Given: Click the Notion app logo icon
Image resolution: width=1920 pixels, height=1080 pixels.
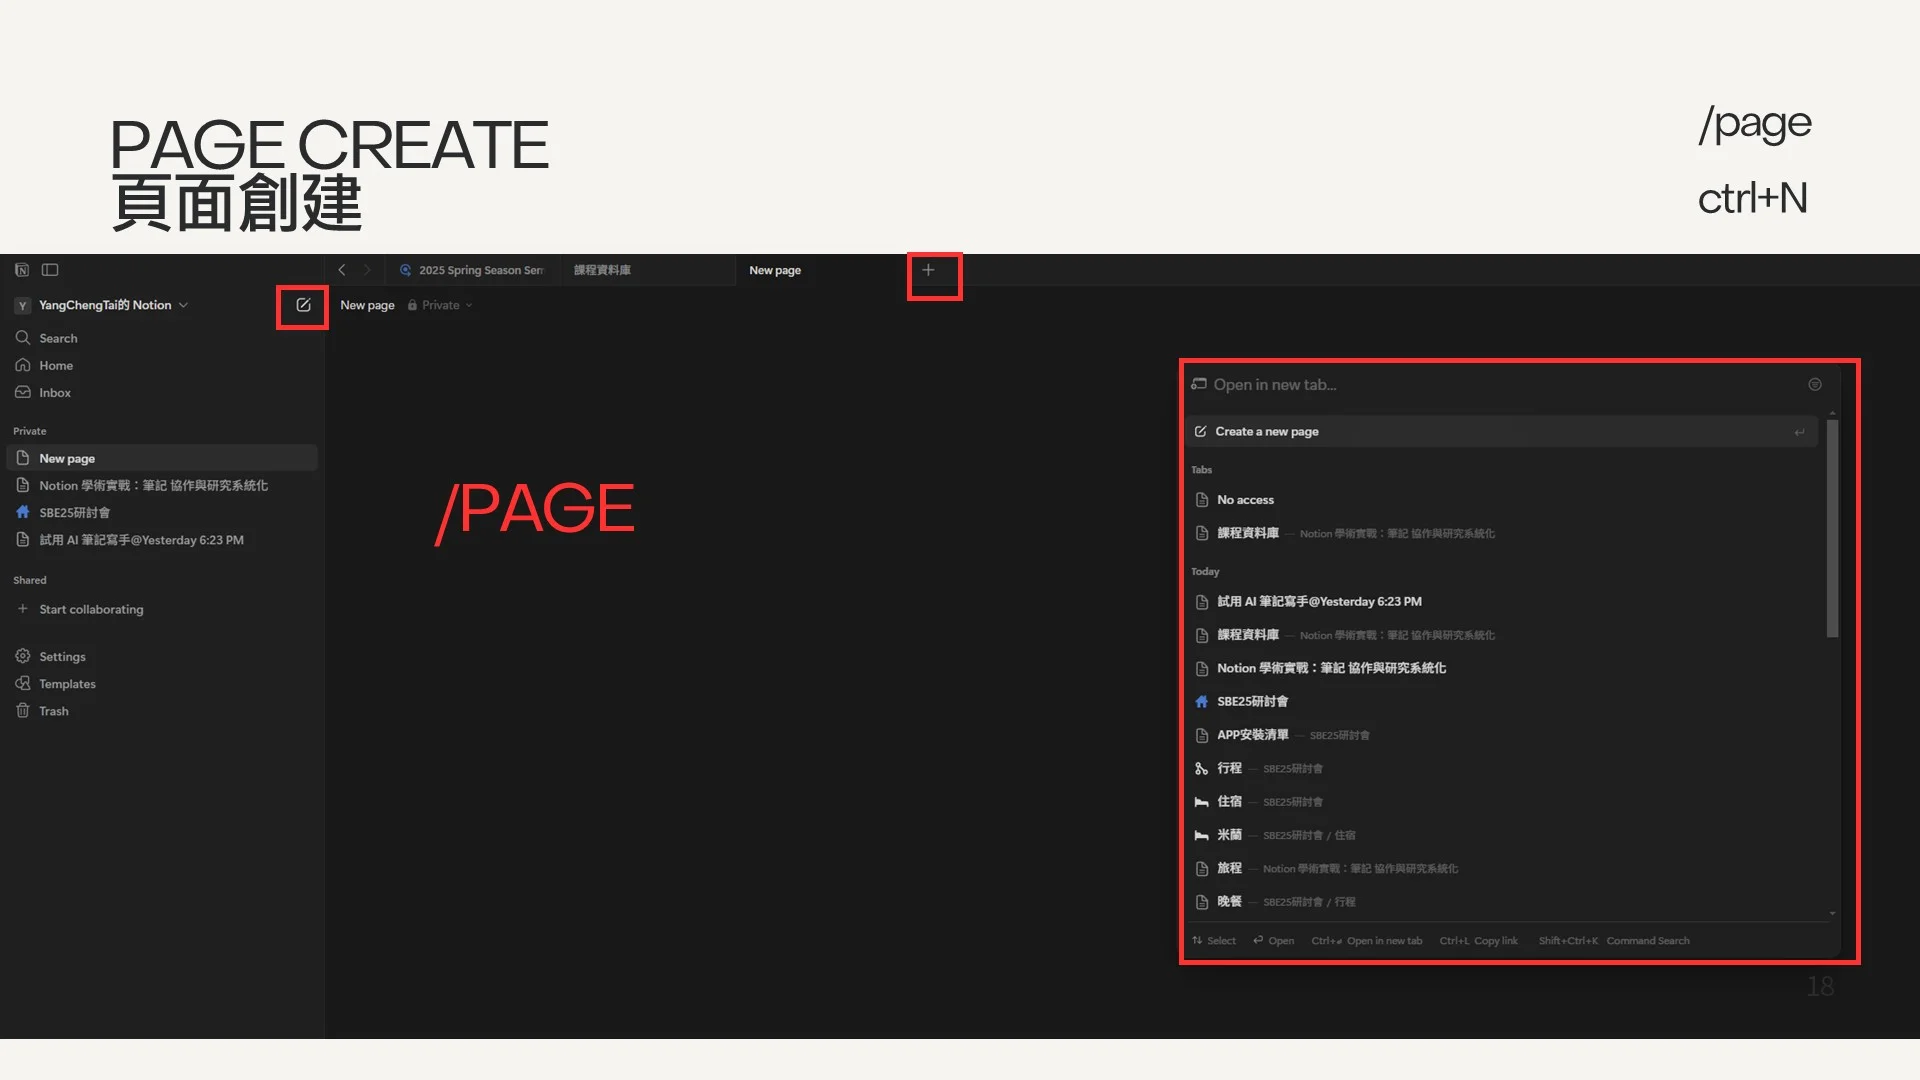Looking at the screenshot, I should tap(22, 270).
